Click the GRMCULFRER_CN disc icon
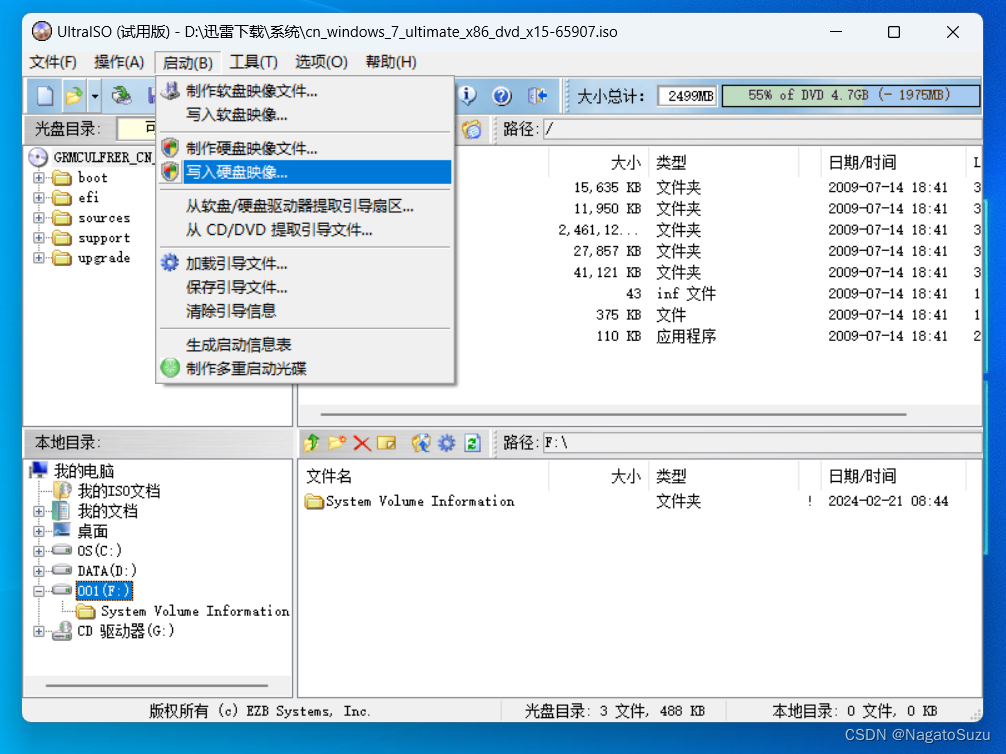Image resolution: width=1006 pixels, height=754 pixels. coord(38,157)
